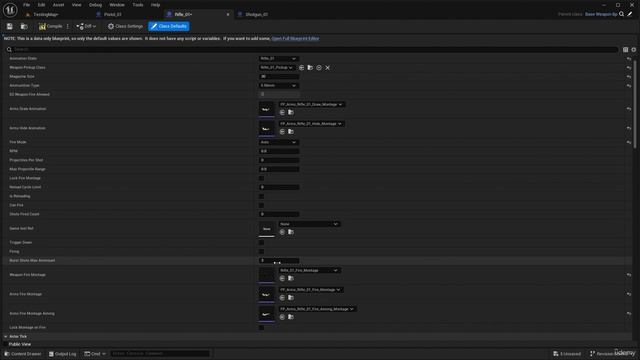
Task: Open Class Settings
Action: [x=125, y=26]
